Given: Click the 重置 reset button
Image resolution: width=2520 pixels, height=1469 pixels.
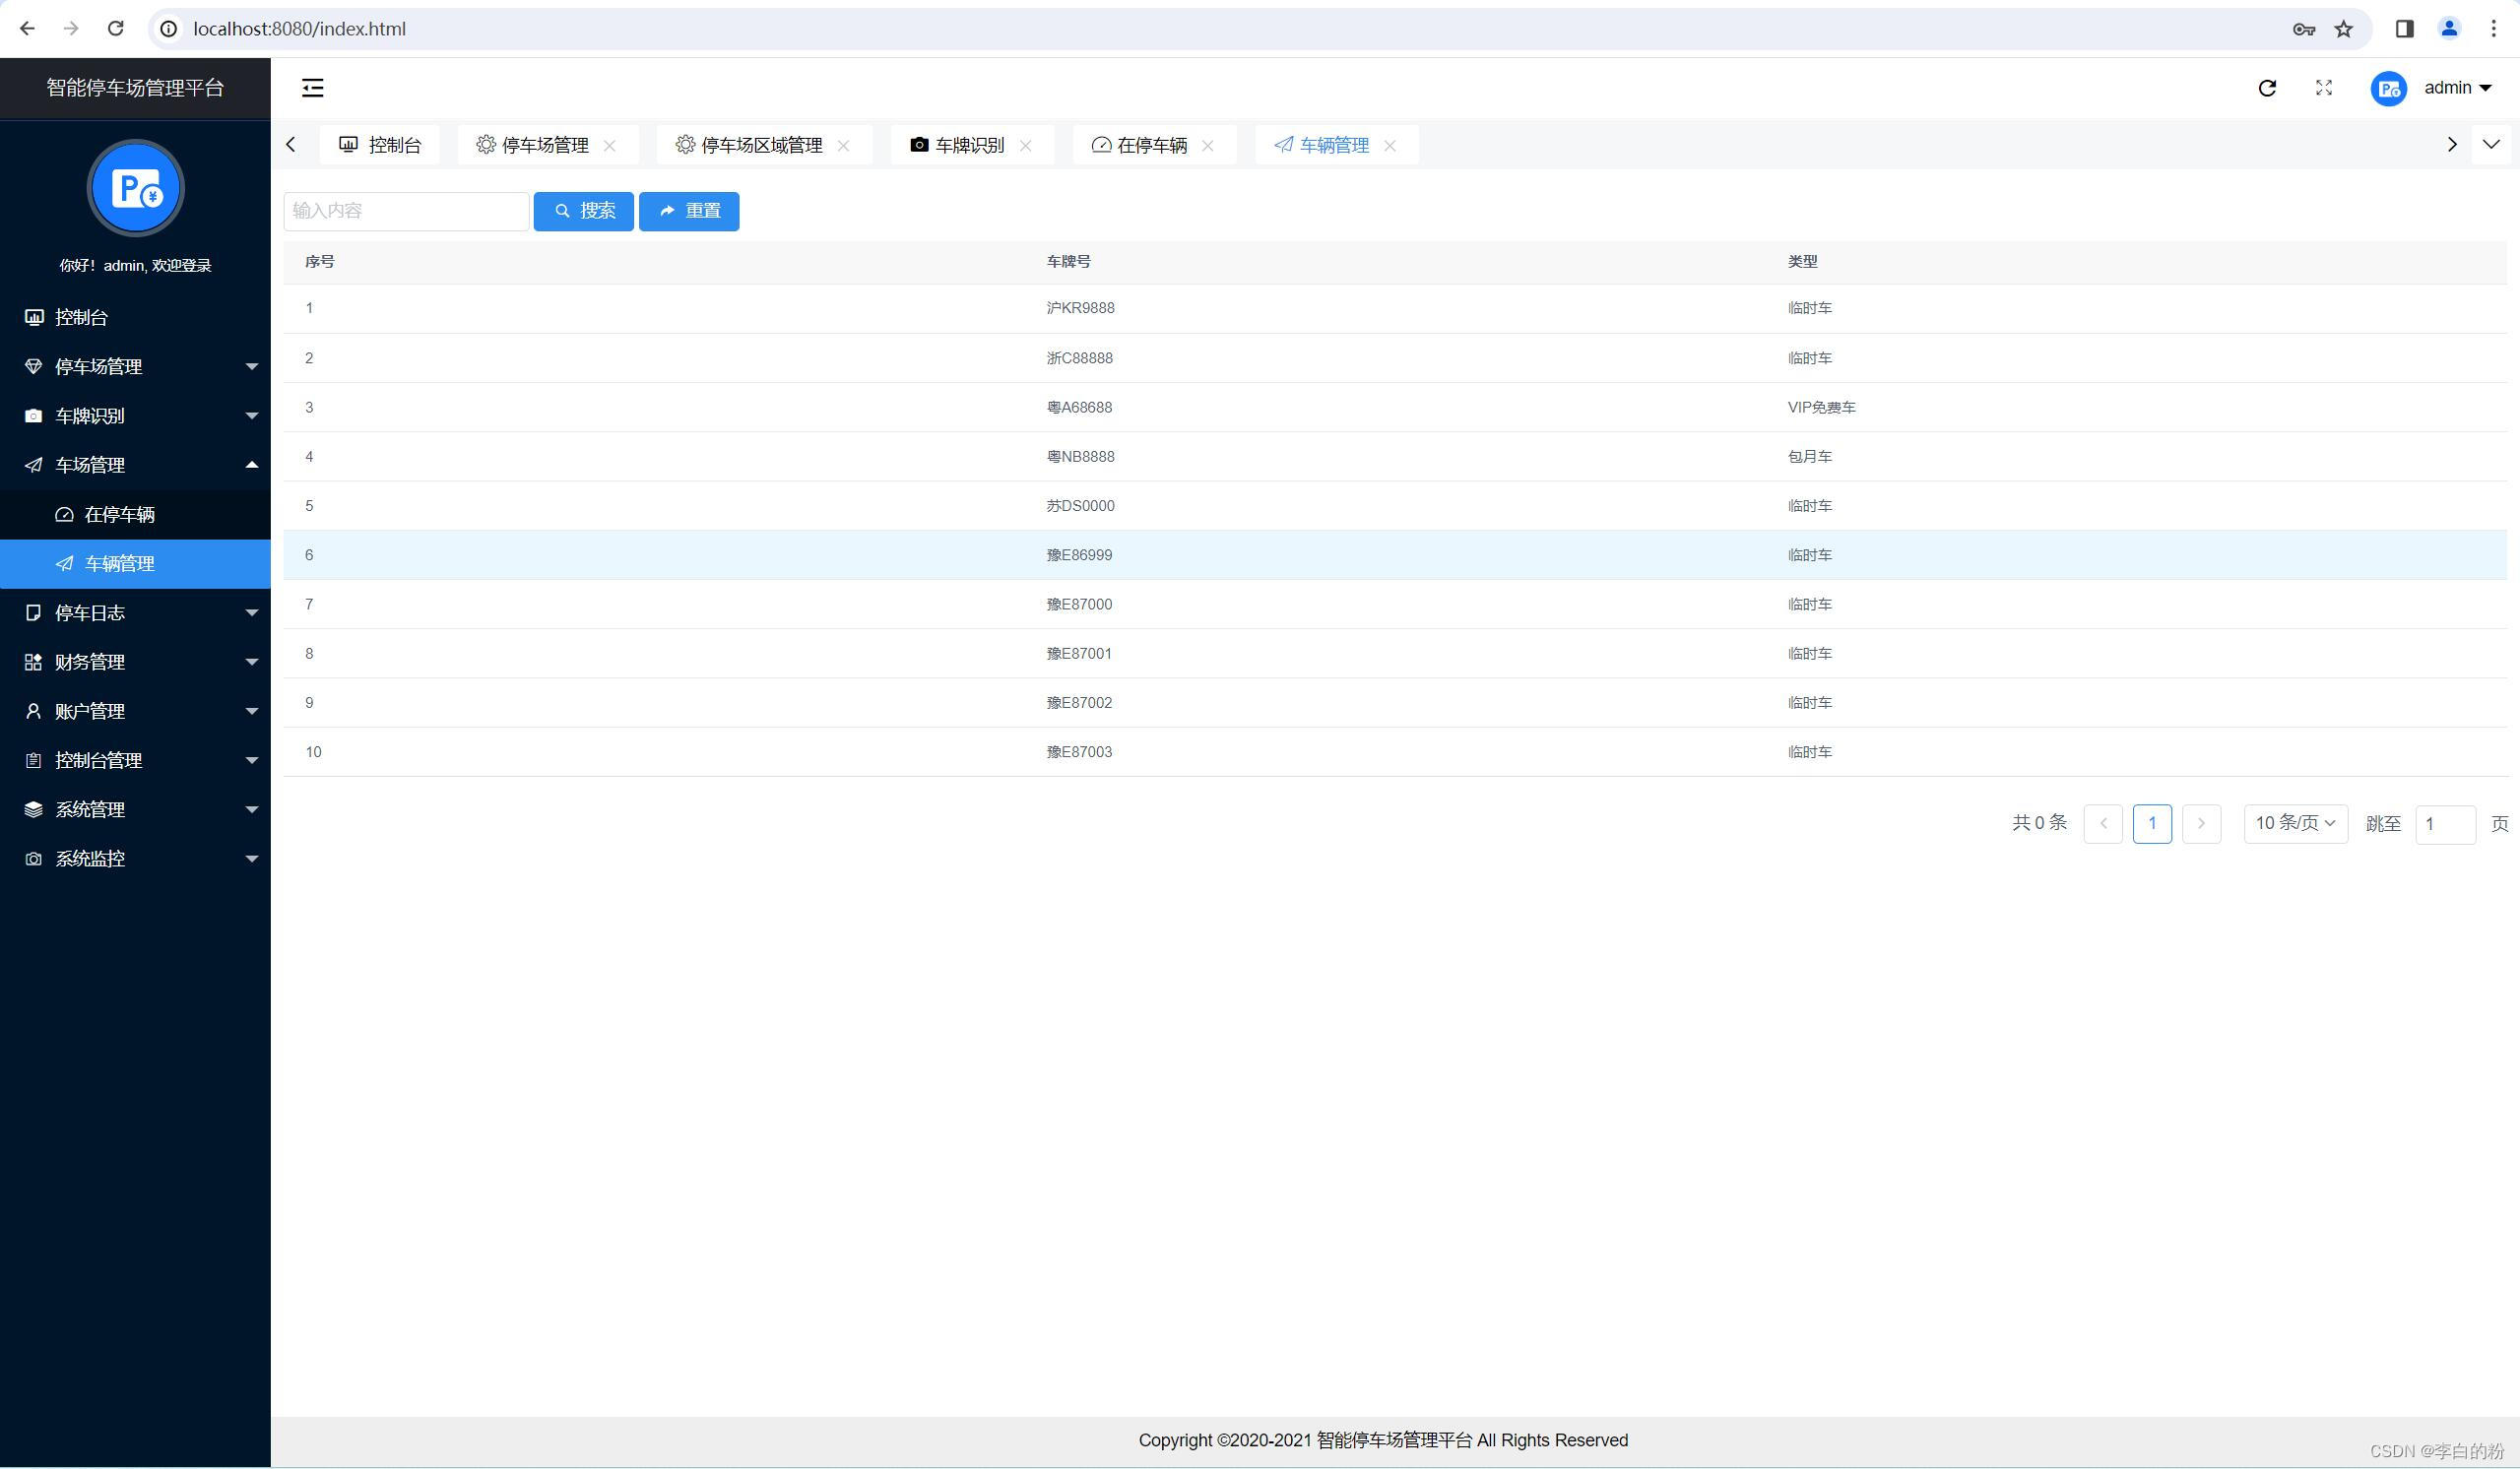Looking at the screenshot, I should pos(689,211).
